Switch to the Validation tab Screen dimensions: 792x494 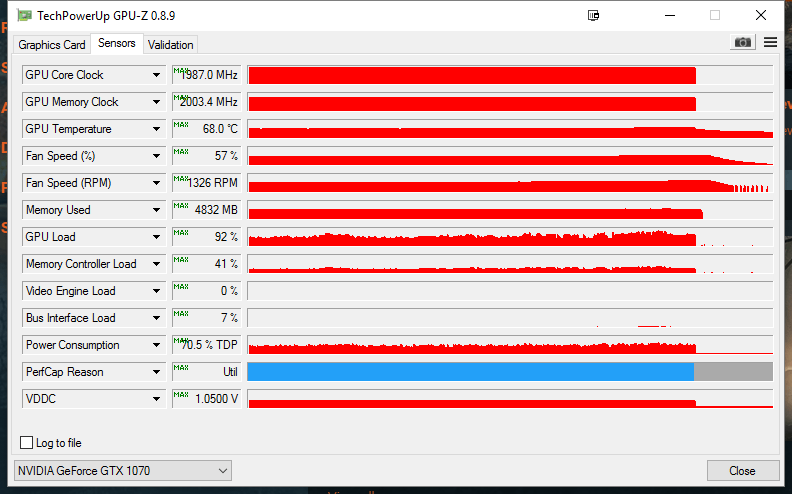(x=170, y=44)
